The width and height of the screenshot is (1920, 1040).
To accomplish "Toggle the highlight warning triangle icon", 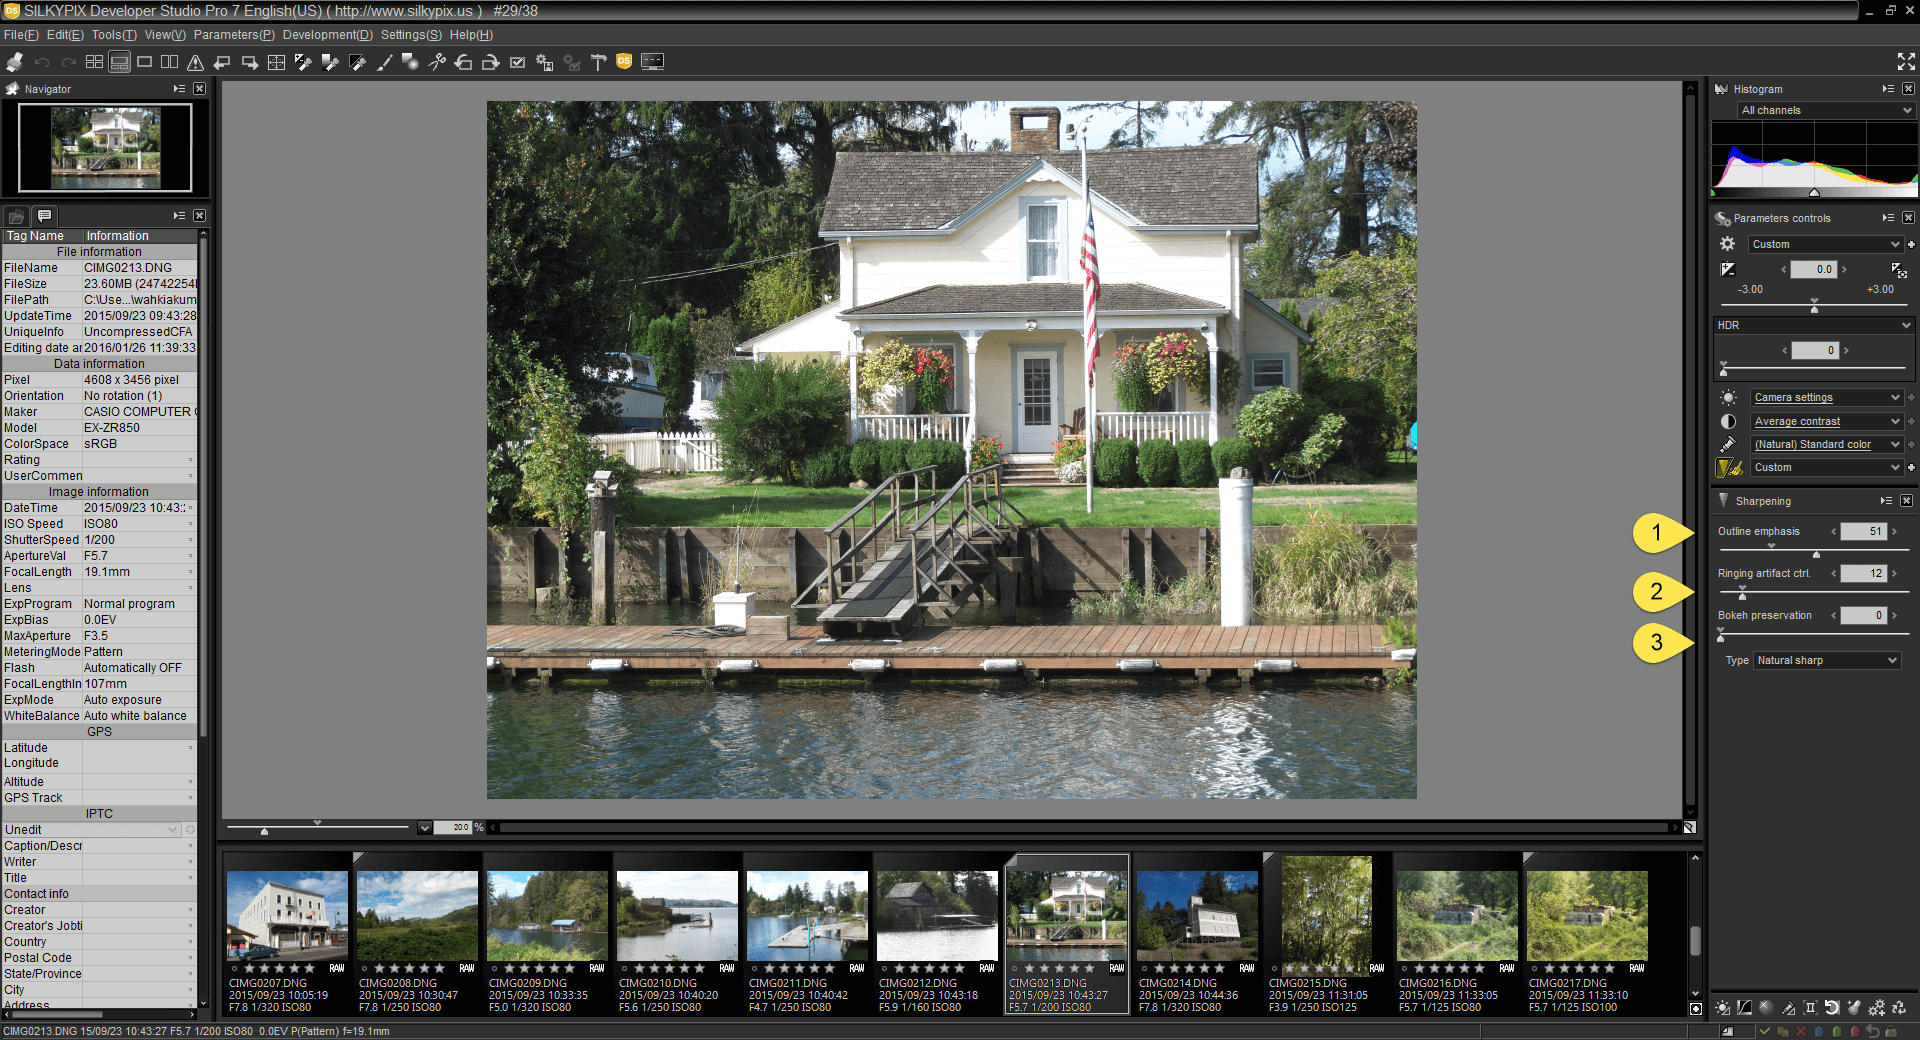I will tap(196, 62).
